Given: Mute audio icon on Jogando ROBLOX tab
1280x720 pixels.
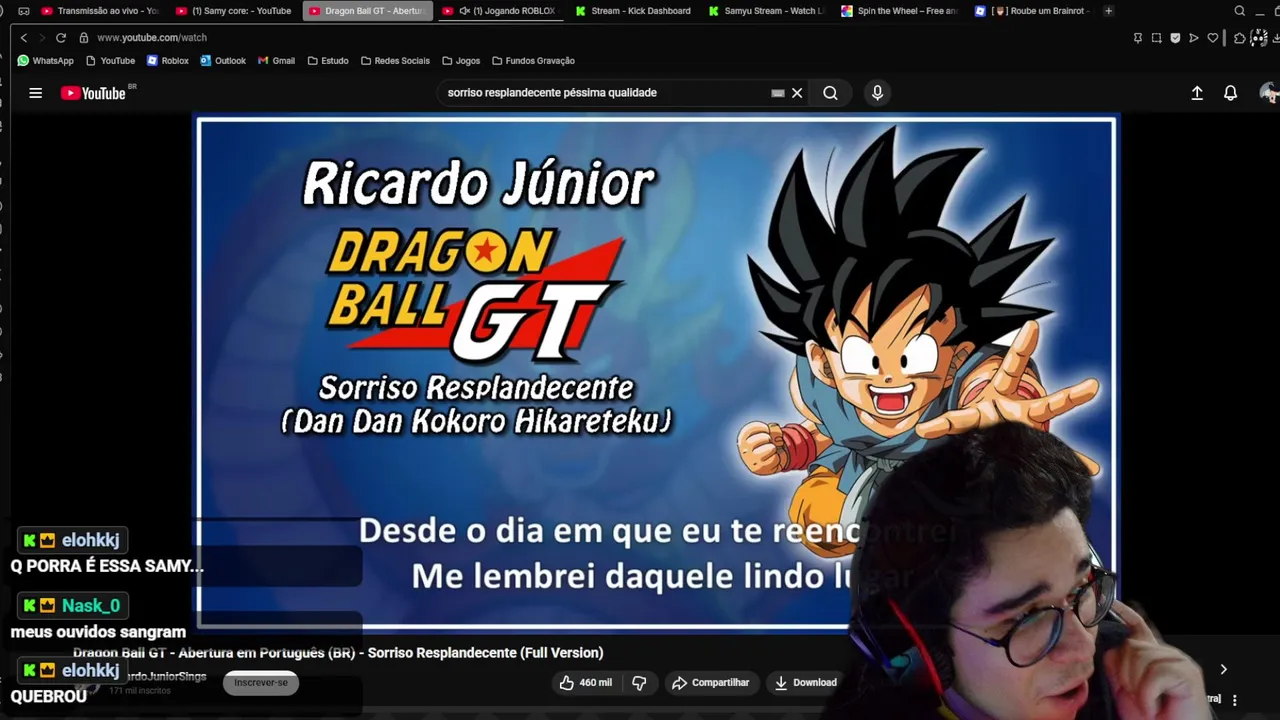Looking at the screenshot, I should 464,11.
